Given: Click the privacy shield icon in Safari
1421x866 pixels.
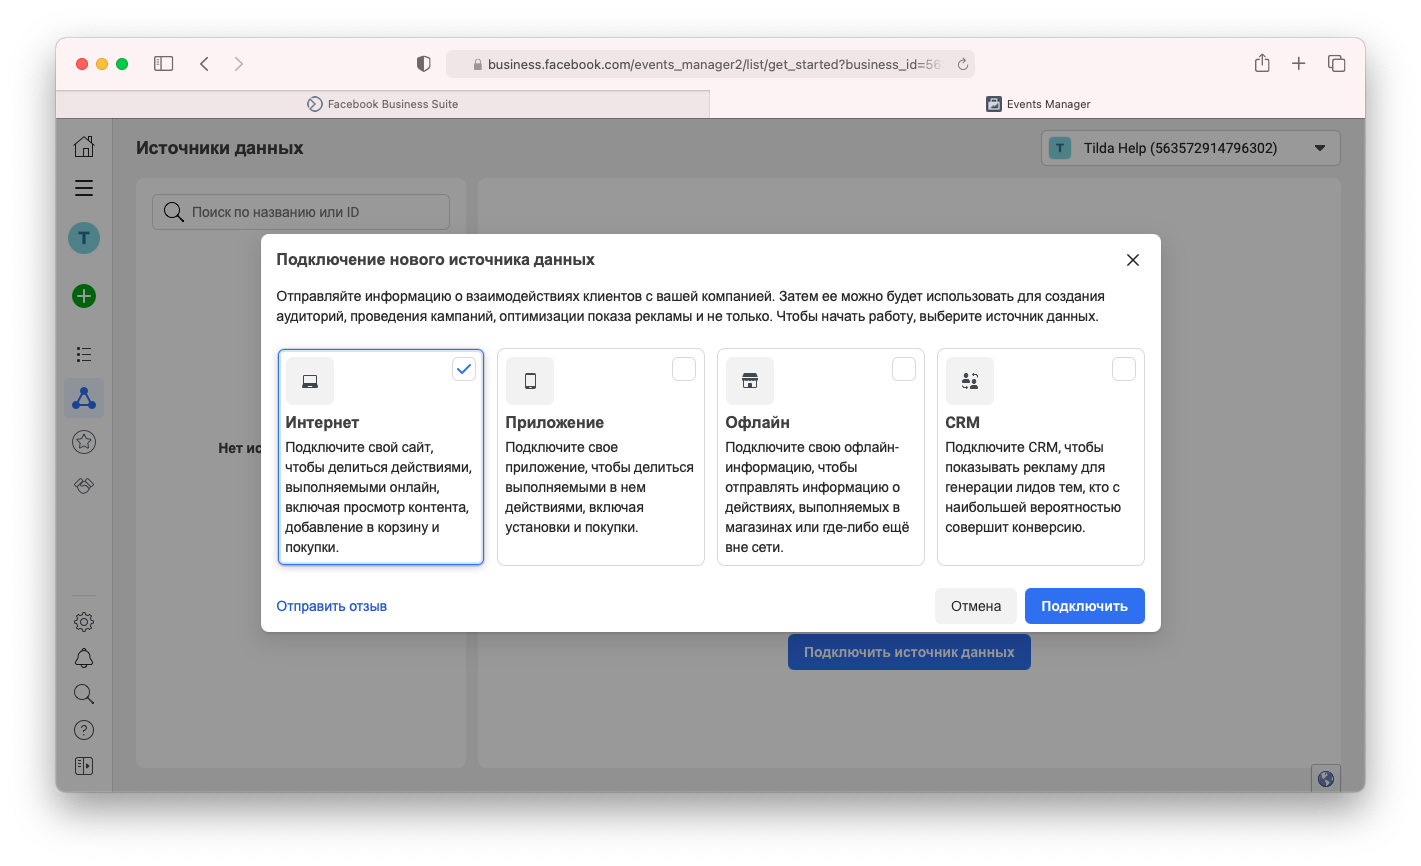Looking at the screenshot, I should point(424,64).
